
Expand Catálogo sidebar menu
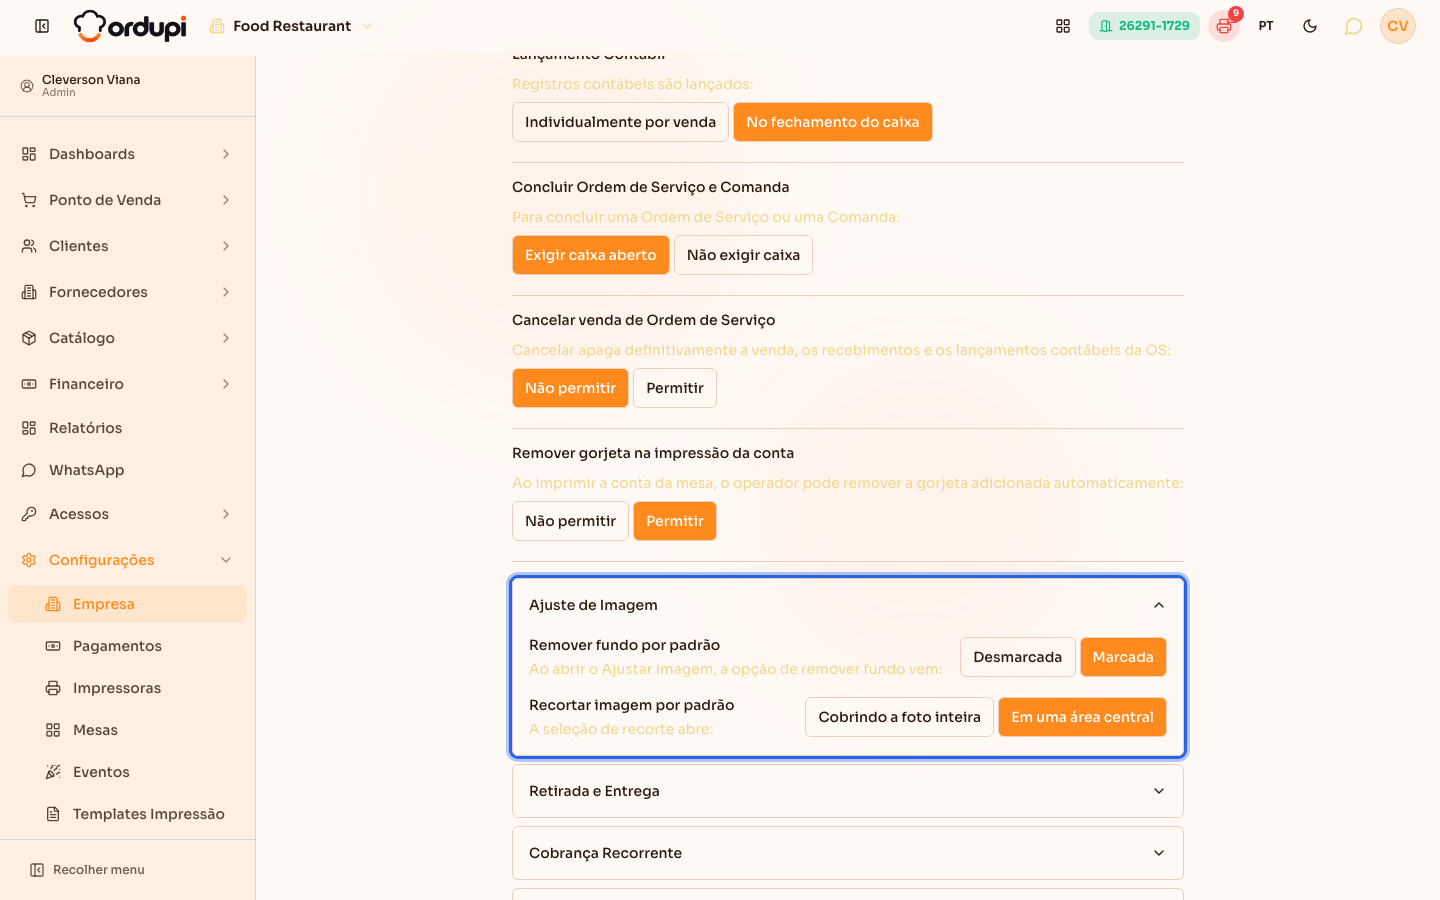click(127, 338)
